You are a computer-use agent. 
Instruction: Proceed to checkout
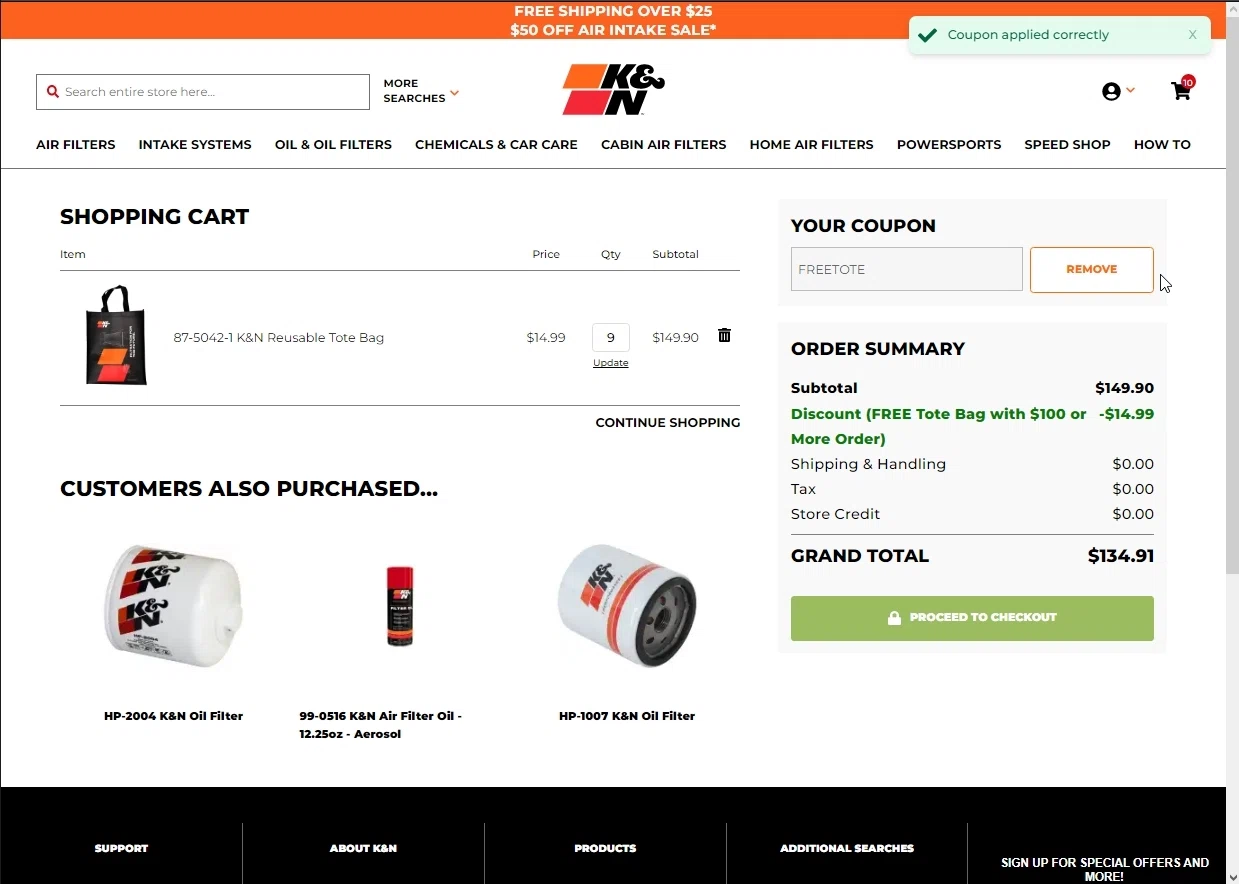pos(972,618)
